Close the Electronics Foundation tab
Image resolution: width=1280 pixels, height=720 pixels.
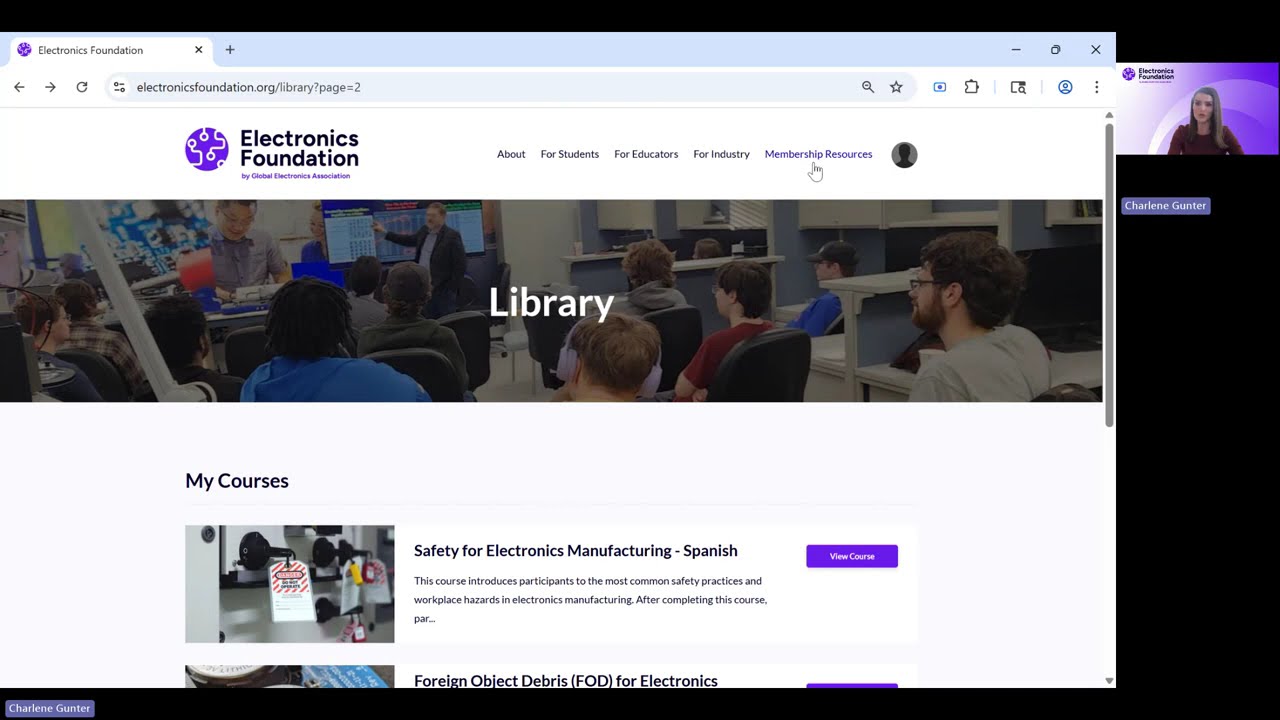[x=198, y=50]
